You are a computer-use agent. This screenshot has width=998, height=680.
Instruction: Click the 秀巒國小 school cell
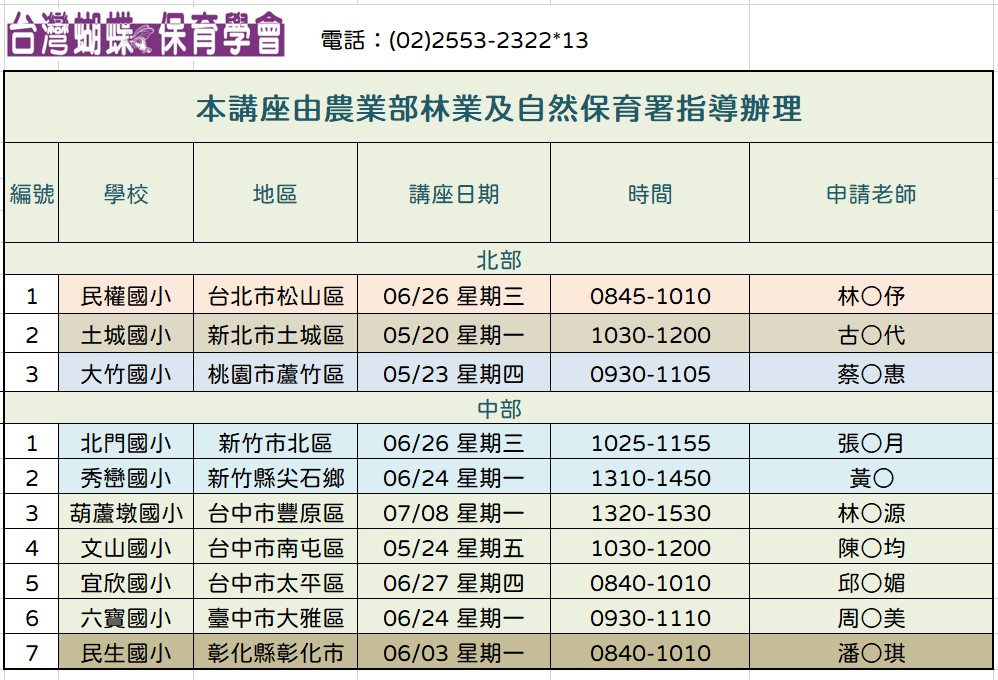coord(126,478)
